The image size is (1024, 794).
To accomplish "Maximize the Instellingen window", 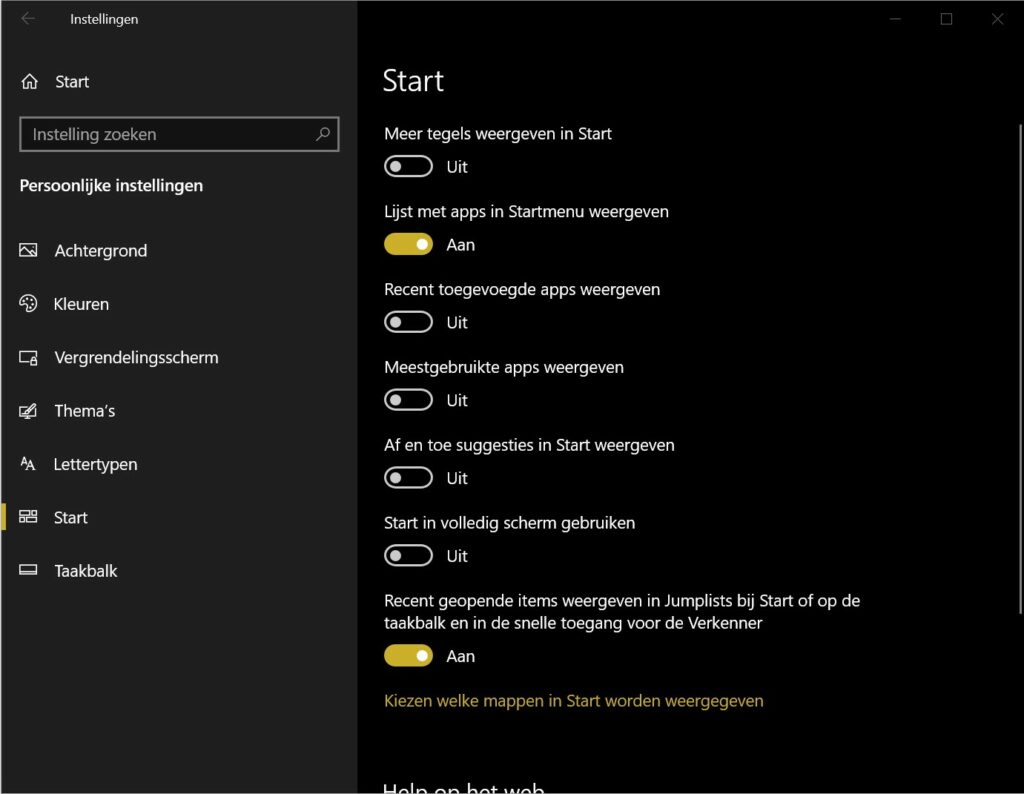I will 946,19.
